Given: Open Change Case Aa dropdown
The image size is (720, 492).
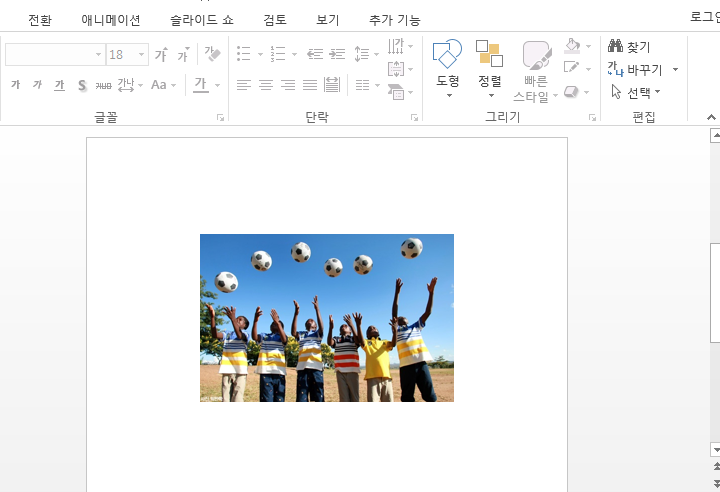Looking at the screenshot, I should (x=163, y=85).
